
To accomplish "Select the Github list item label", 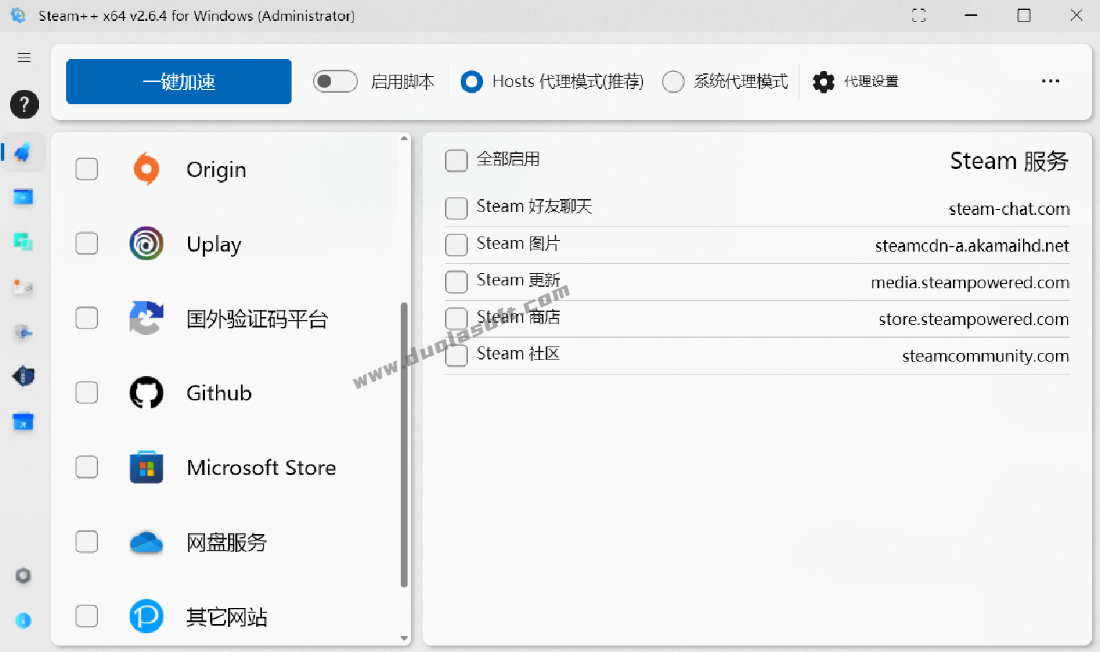I will pos(219,393).
